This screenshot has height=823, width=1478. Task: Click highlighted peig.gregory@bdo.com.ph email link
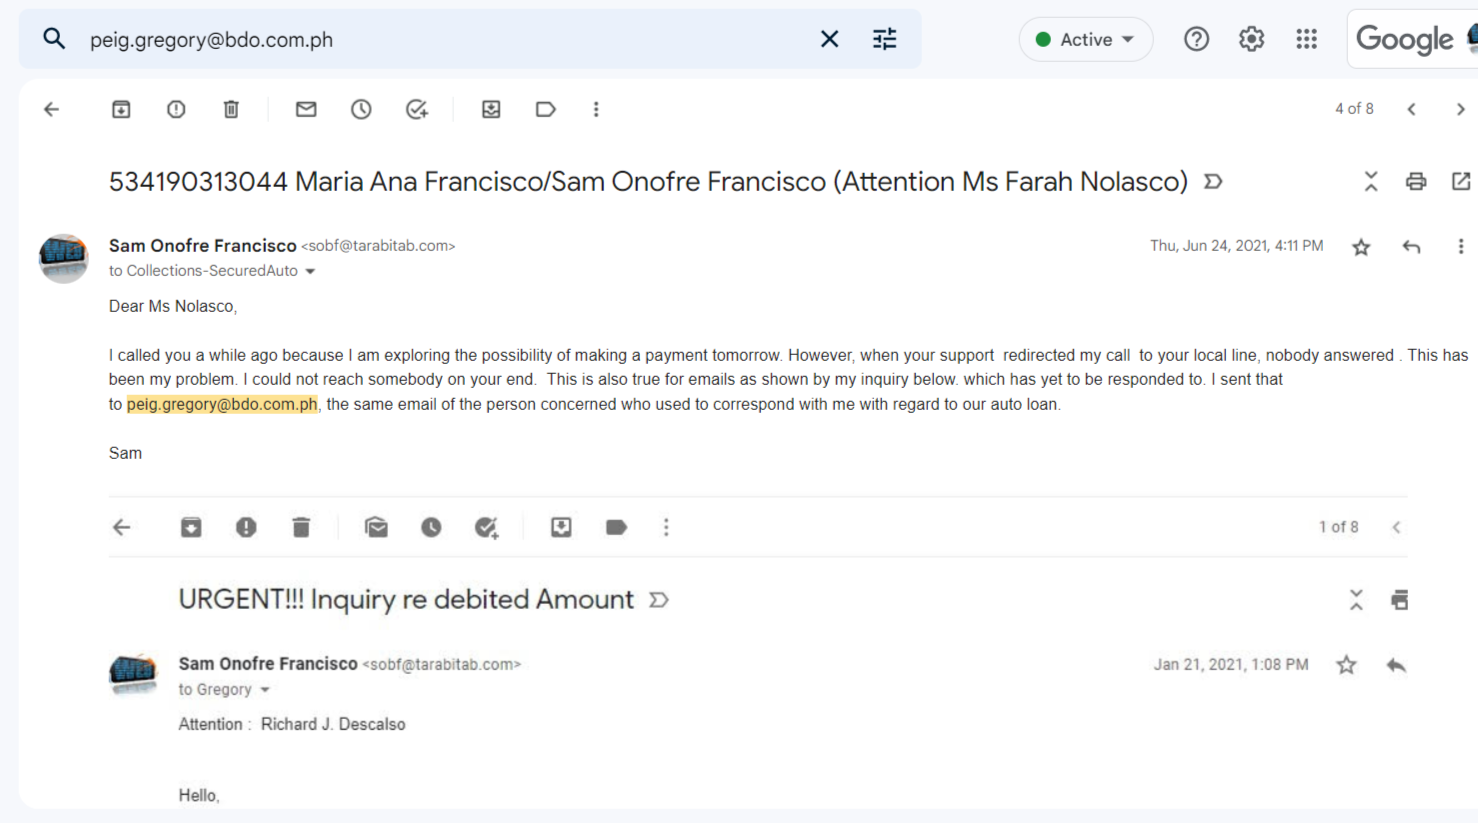(x=222, y=404)
